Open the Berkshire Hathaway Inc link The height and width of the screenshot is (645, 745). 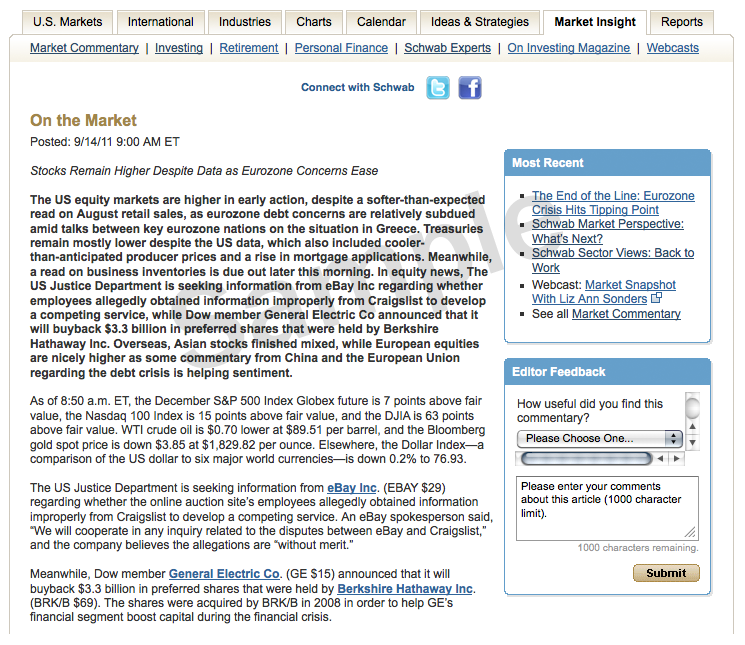(x=405, y=588)
